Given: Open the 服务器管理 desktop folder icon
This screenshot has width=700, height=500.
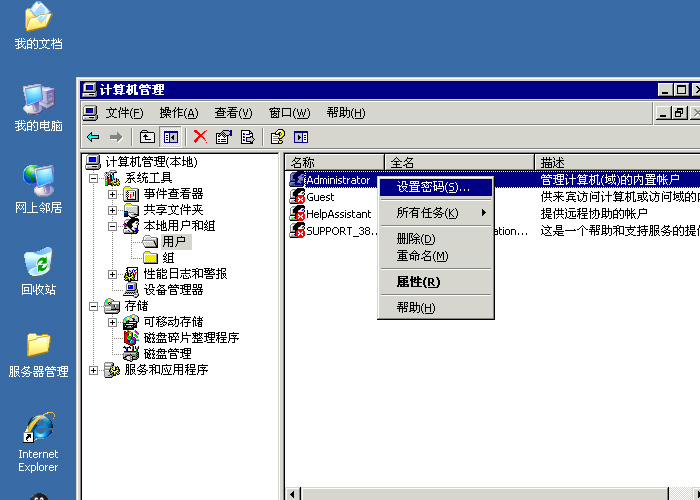Looking at the screenshot, I should tap(38, 355).
